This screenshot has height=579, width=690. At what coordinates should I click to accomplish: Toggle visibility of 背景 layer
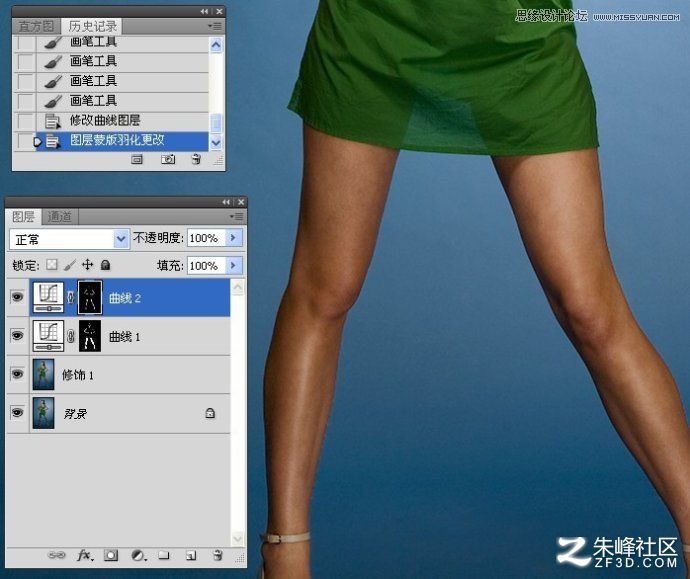coord(17,413)
